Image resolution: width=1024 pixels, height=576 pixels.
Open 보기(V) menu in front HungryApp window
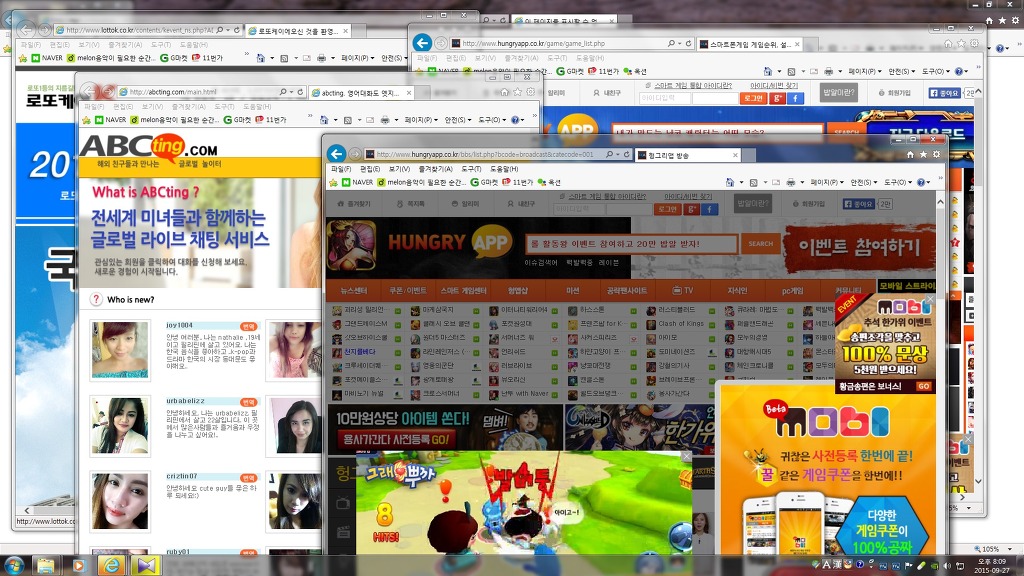point(399,168)
